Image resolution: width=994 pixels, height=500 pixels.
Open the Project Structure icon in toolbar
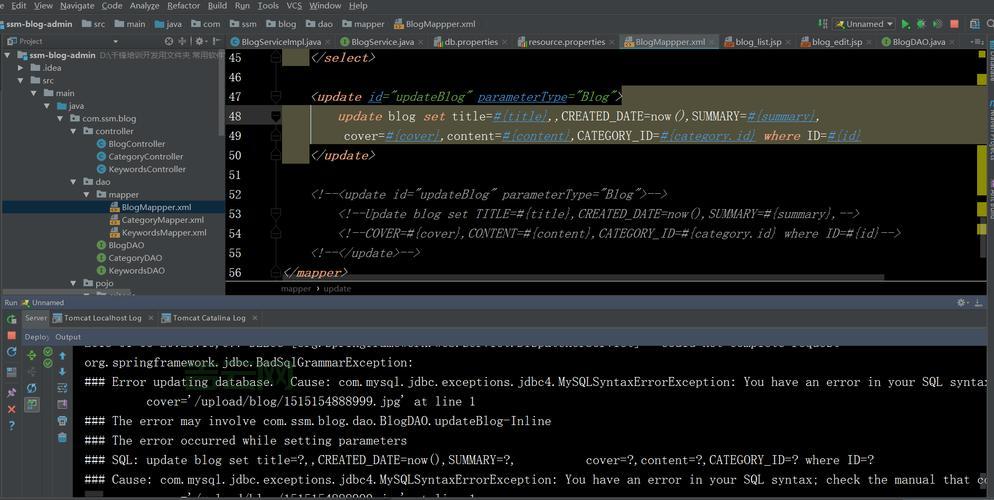(x=974, y=24)
